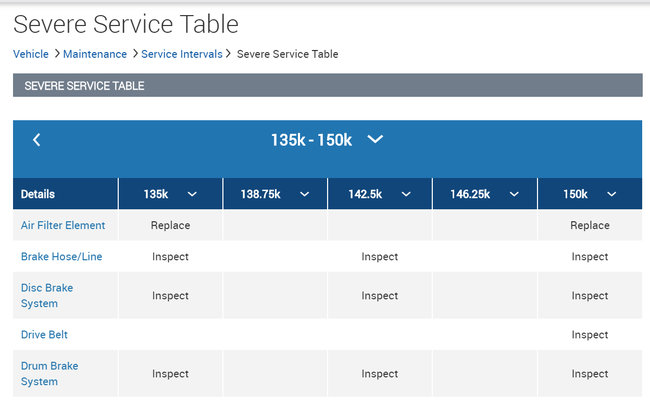
Task: Open the Drive Belt link
Action: 44,335
